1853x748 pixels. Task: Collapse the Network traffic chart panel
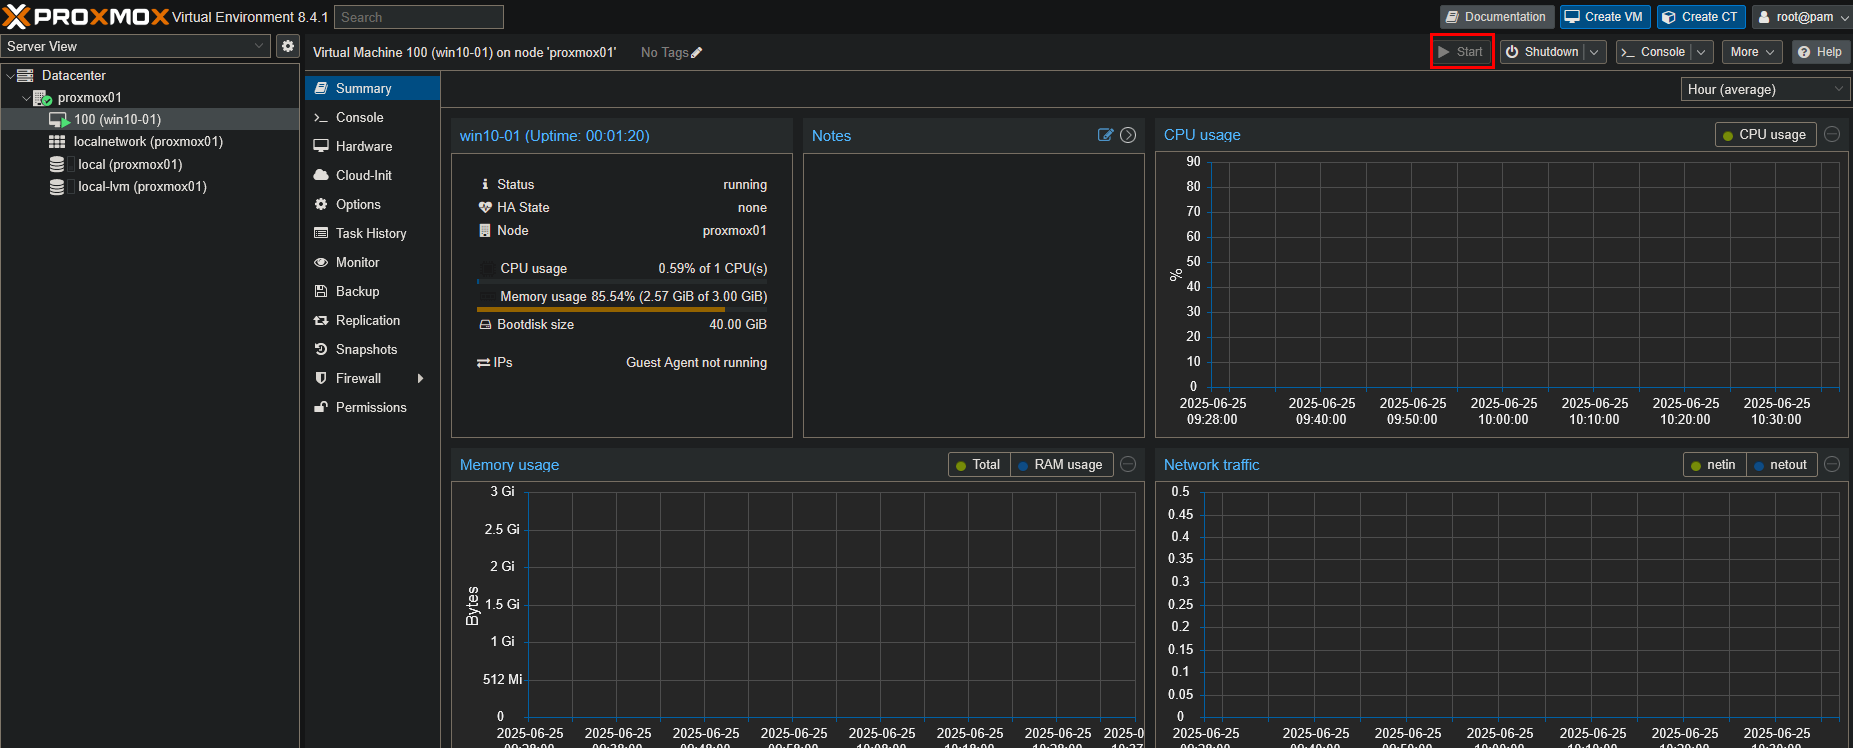(x=1832, y=464)
